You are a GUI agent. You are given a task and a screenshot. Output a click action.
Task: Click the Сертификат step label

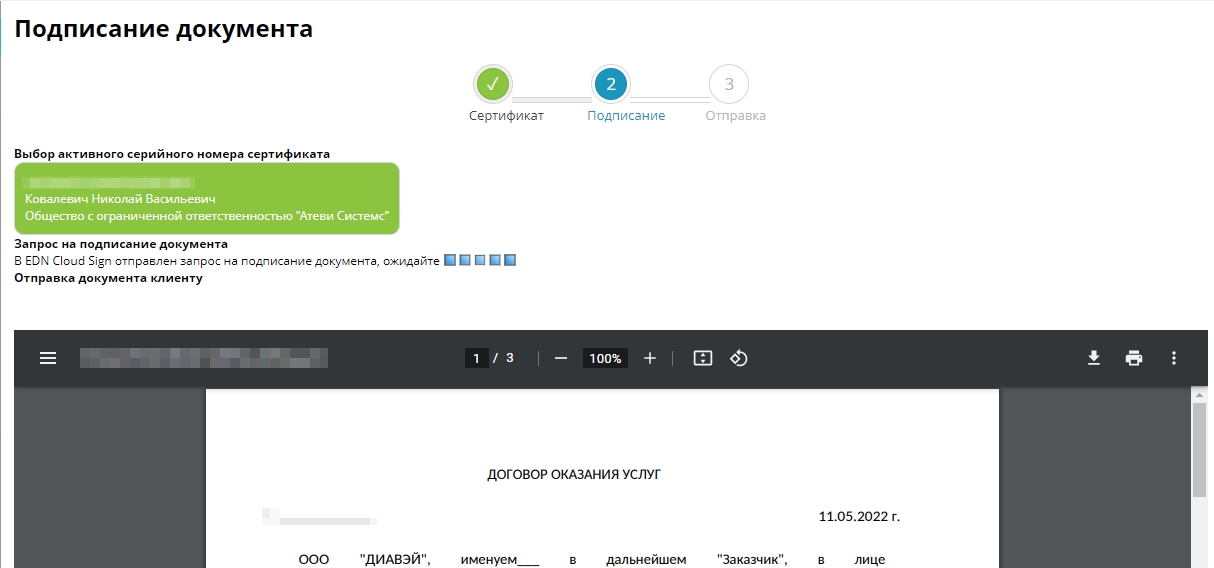[x=507, y=116]
